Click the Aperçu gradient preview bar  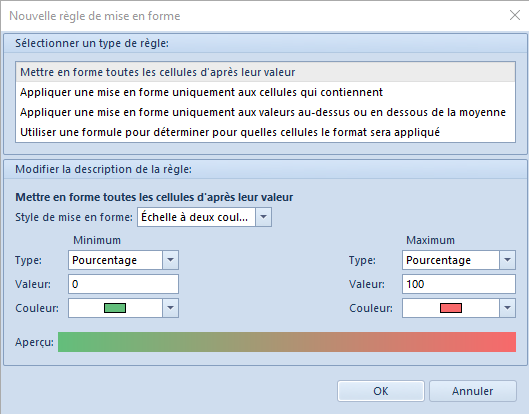(287, 342)
